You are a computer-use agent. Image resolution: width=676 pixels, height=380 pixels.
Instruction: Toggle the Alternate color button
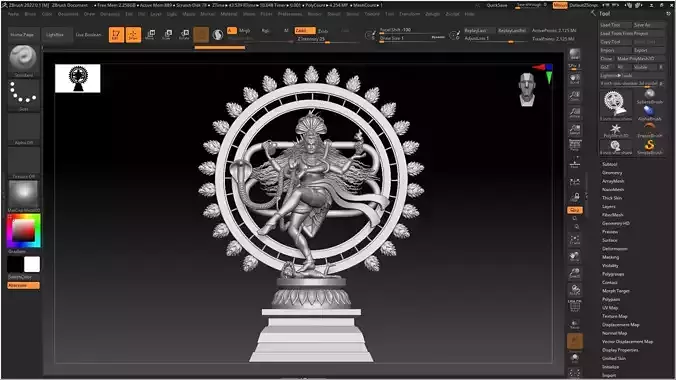23,285
